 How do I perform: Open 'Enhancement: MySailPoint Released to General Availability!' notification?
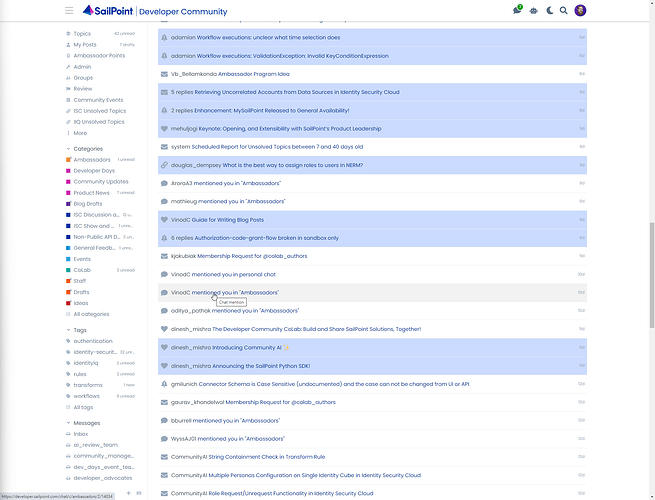pyautogui.click(x=372, y=110)
